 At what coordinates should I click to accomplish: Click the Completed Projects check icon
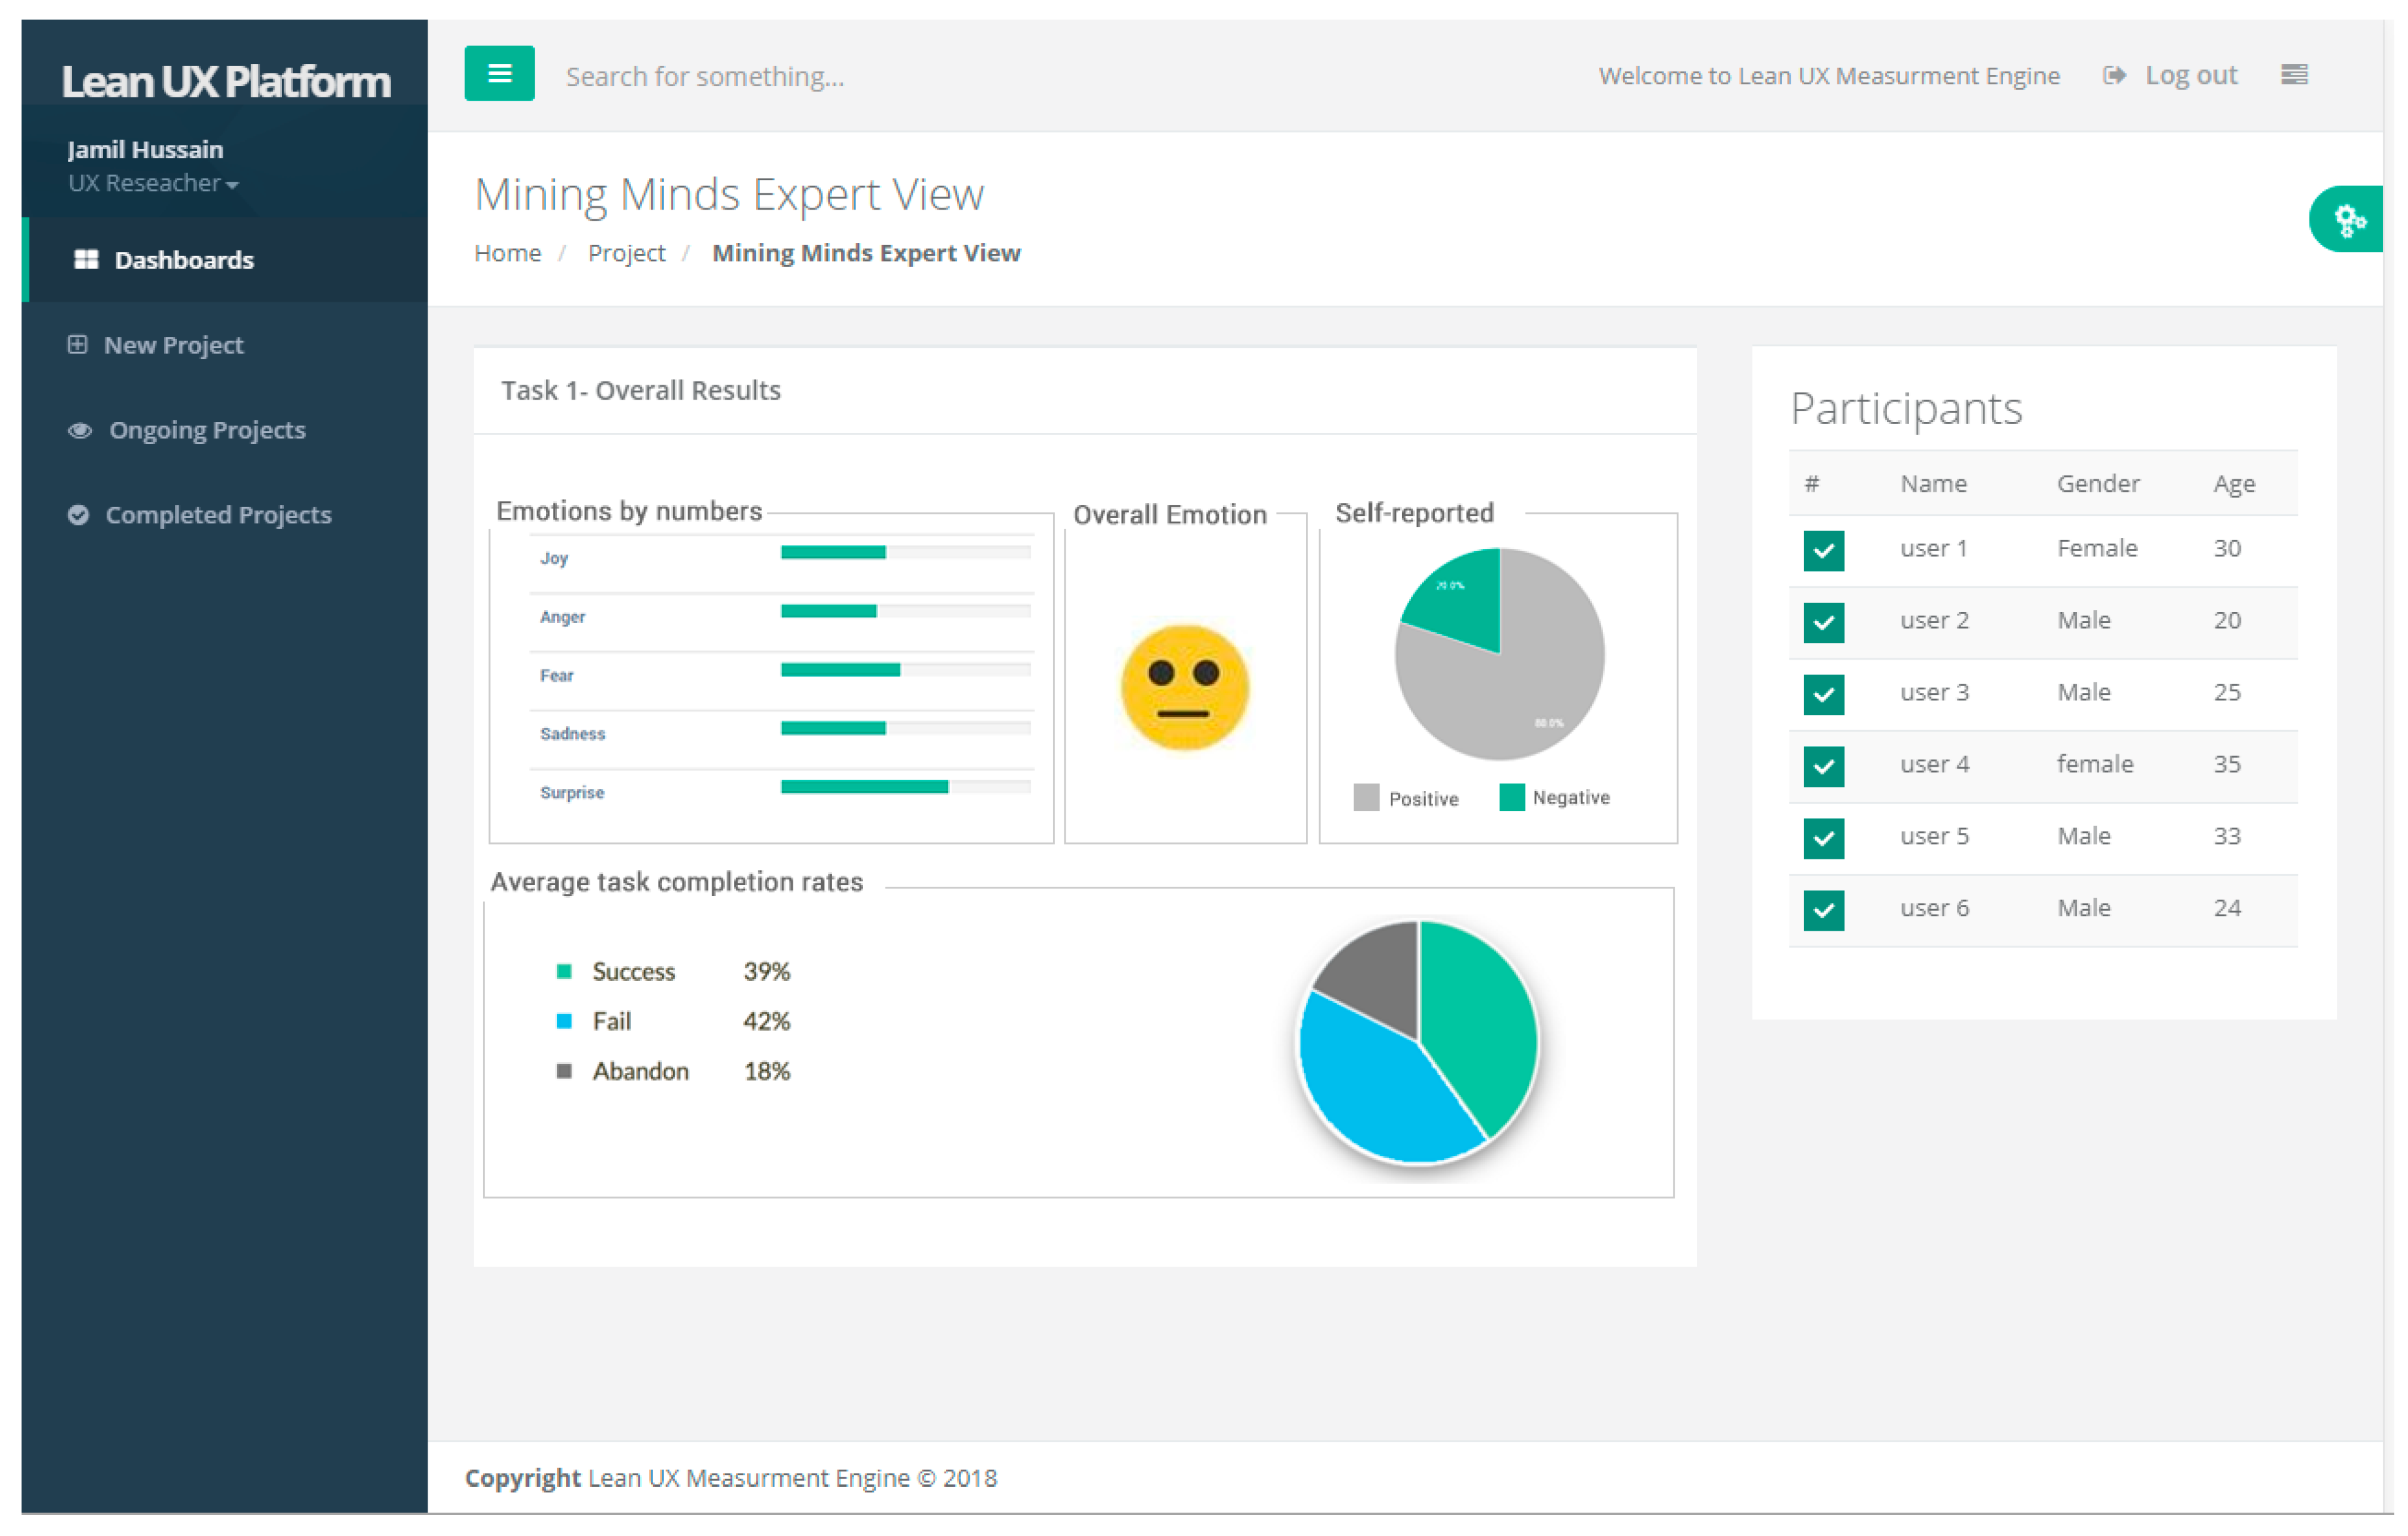point(78,515)
